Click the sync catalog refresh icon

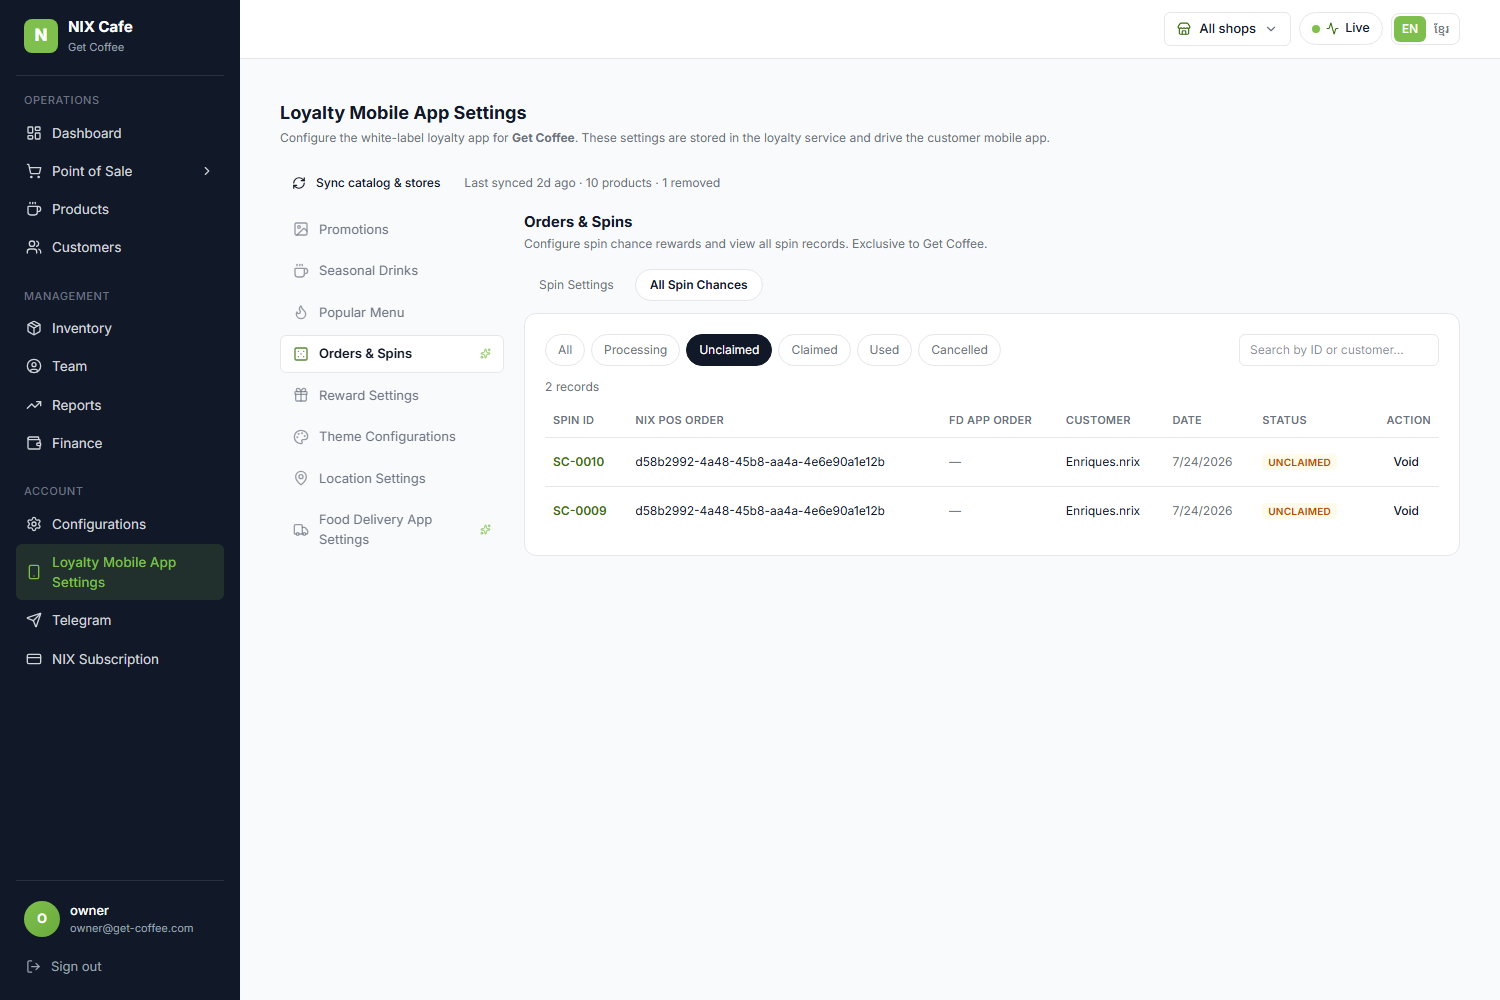click(299, 183)
